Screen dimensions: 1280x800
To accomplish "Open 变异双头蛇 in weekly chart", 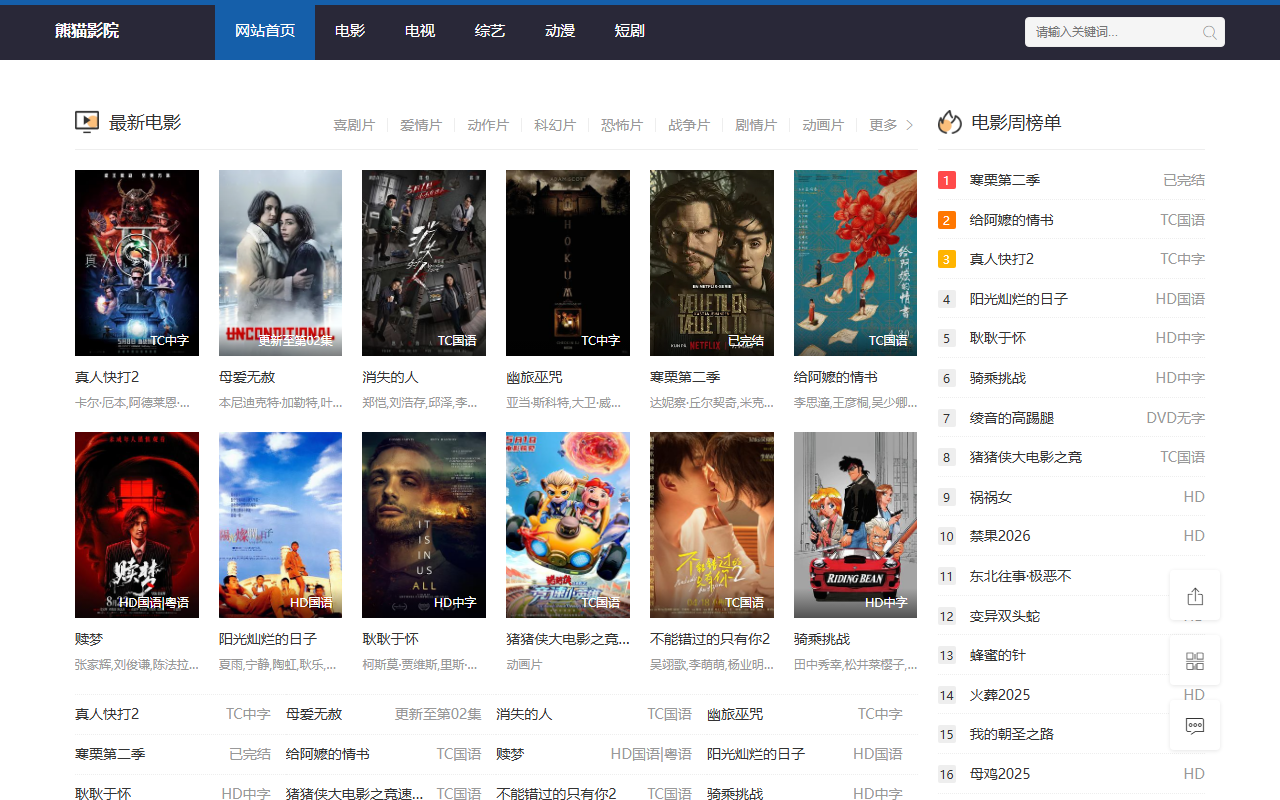I will 1005,616.
